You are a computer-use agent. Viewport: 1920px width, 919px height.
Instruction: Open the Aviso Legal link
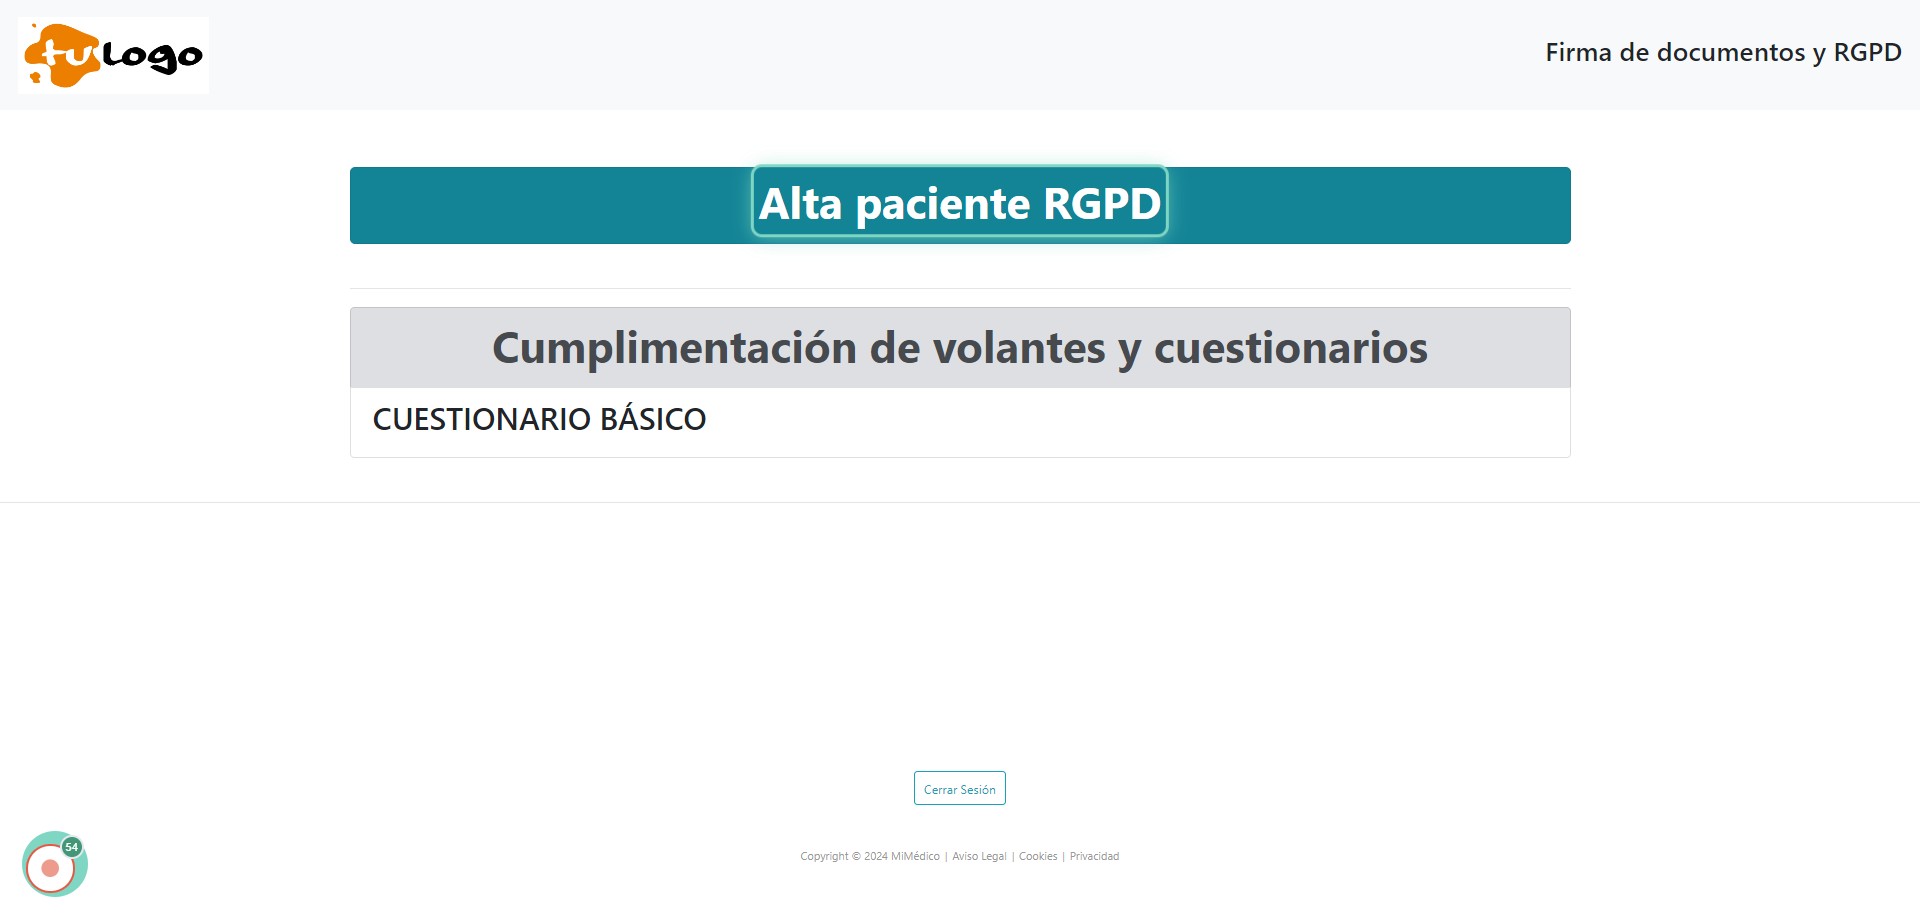pyautogui.click(x=979, y=857)
